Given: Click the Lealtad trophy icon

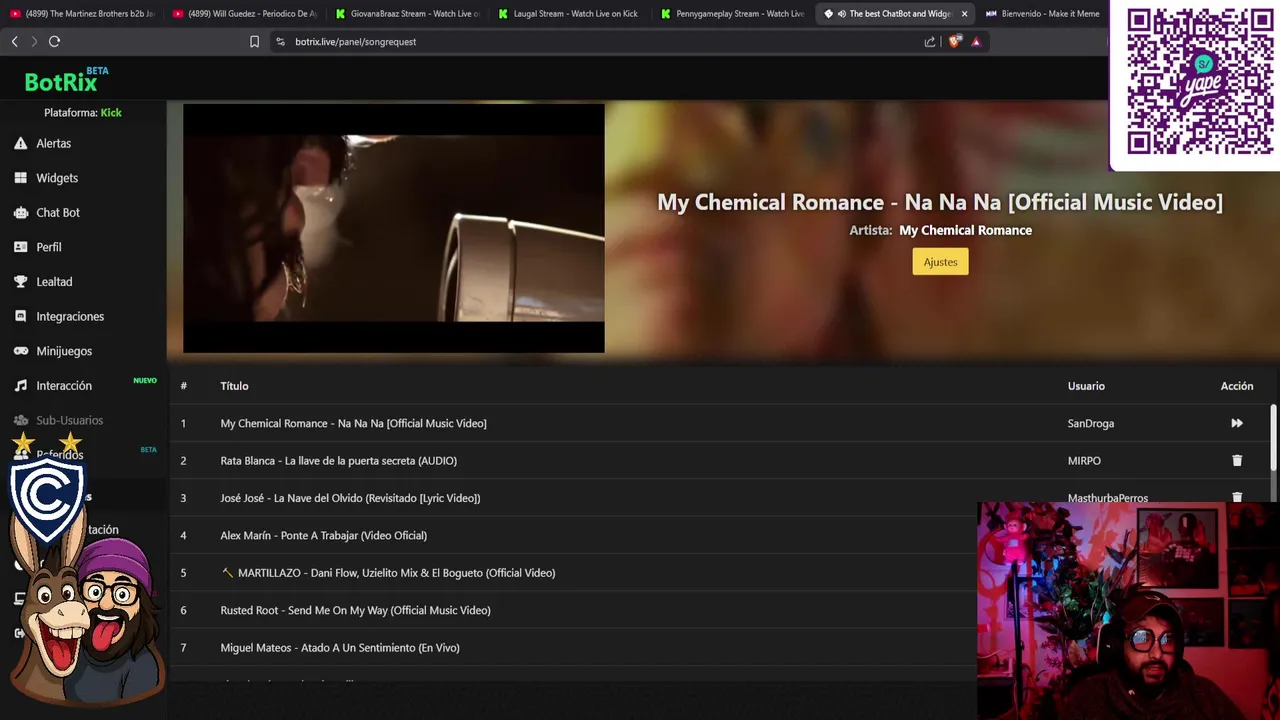Looking at the screenshot, I should click(20, 282).
